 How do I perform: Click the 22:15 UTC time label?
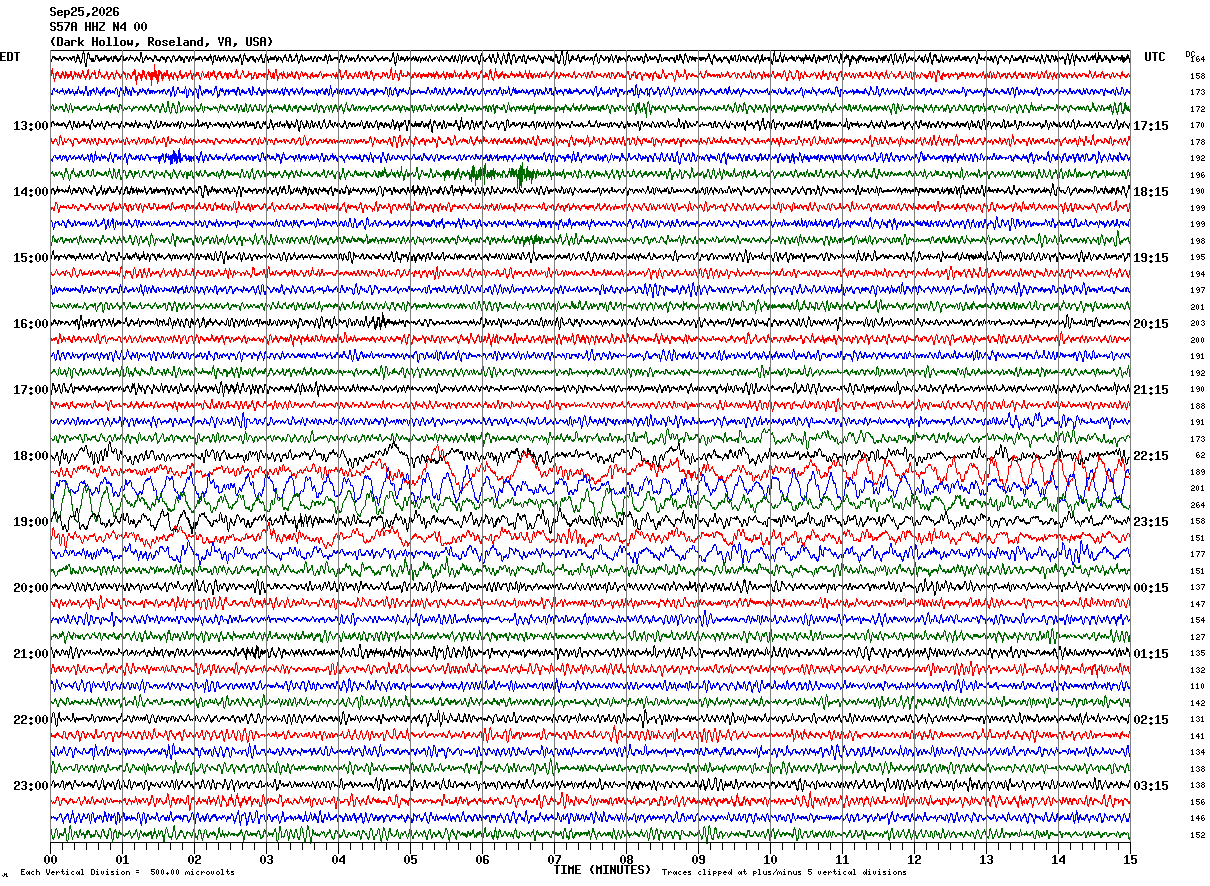click(x=1151, y=456)
